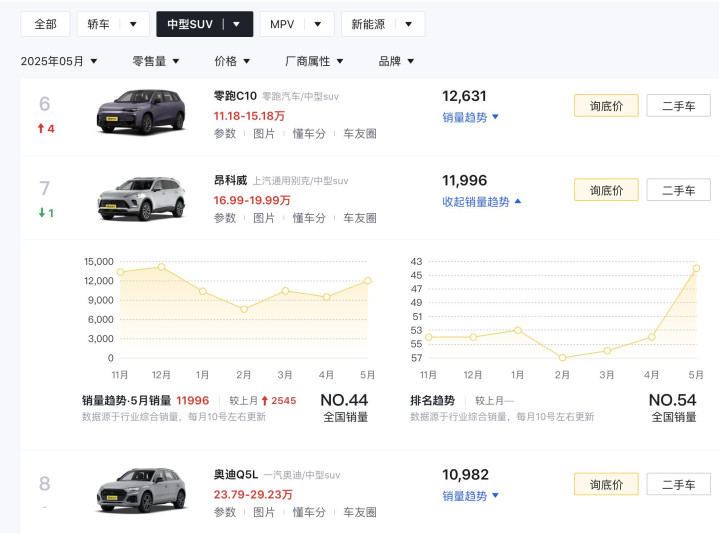The image size is (719, 533).
Task: Open 参数 link for 零跑C10
Action: click(x=225, y=134)
